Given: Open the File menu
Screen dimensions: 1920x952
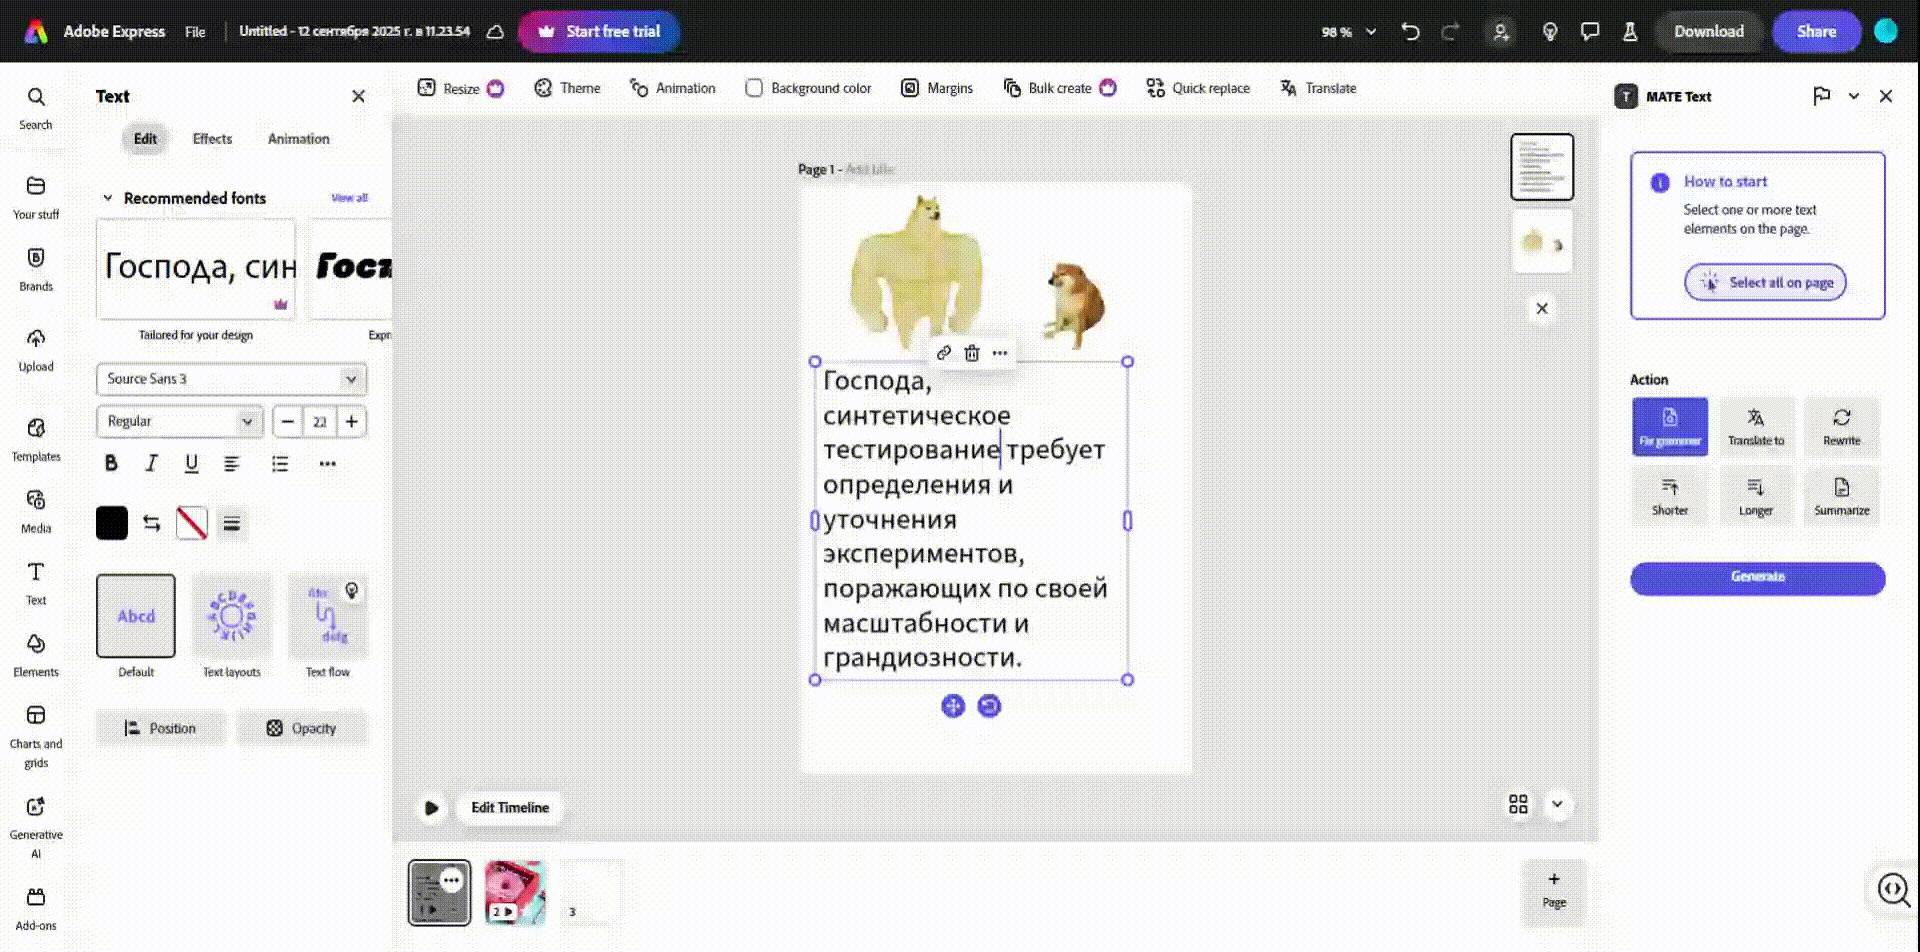Looking at the screenshot, I should click(195, 32).
